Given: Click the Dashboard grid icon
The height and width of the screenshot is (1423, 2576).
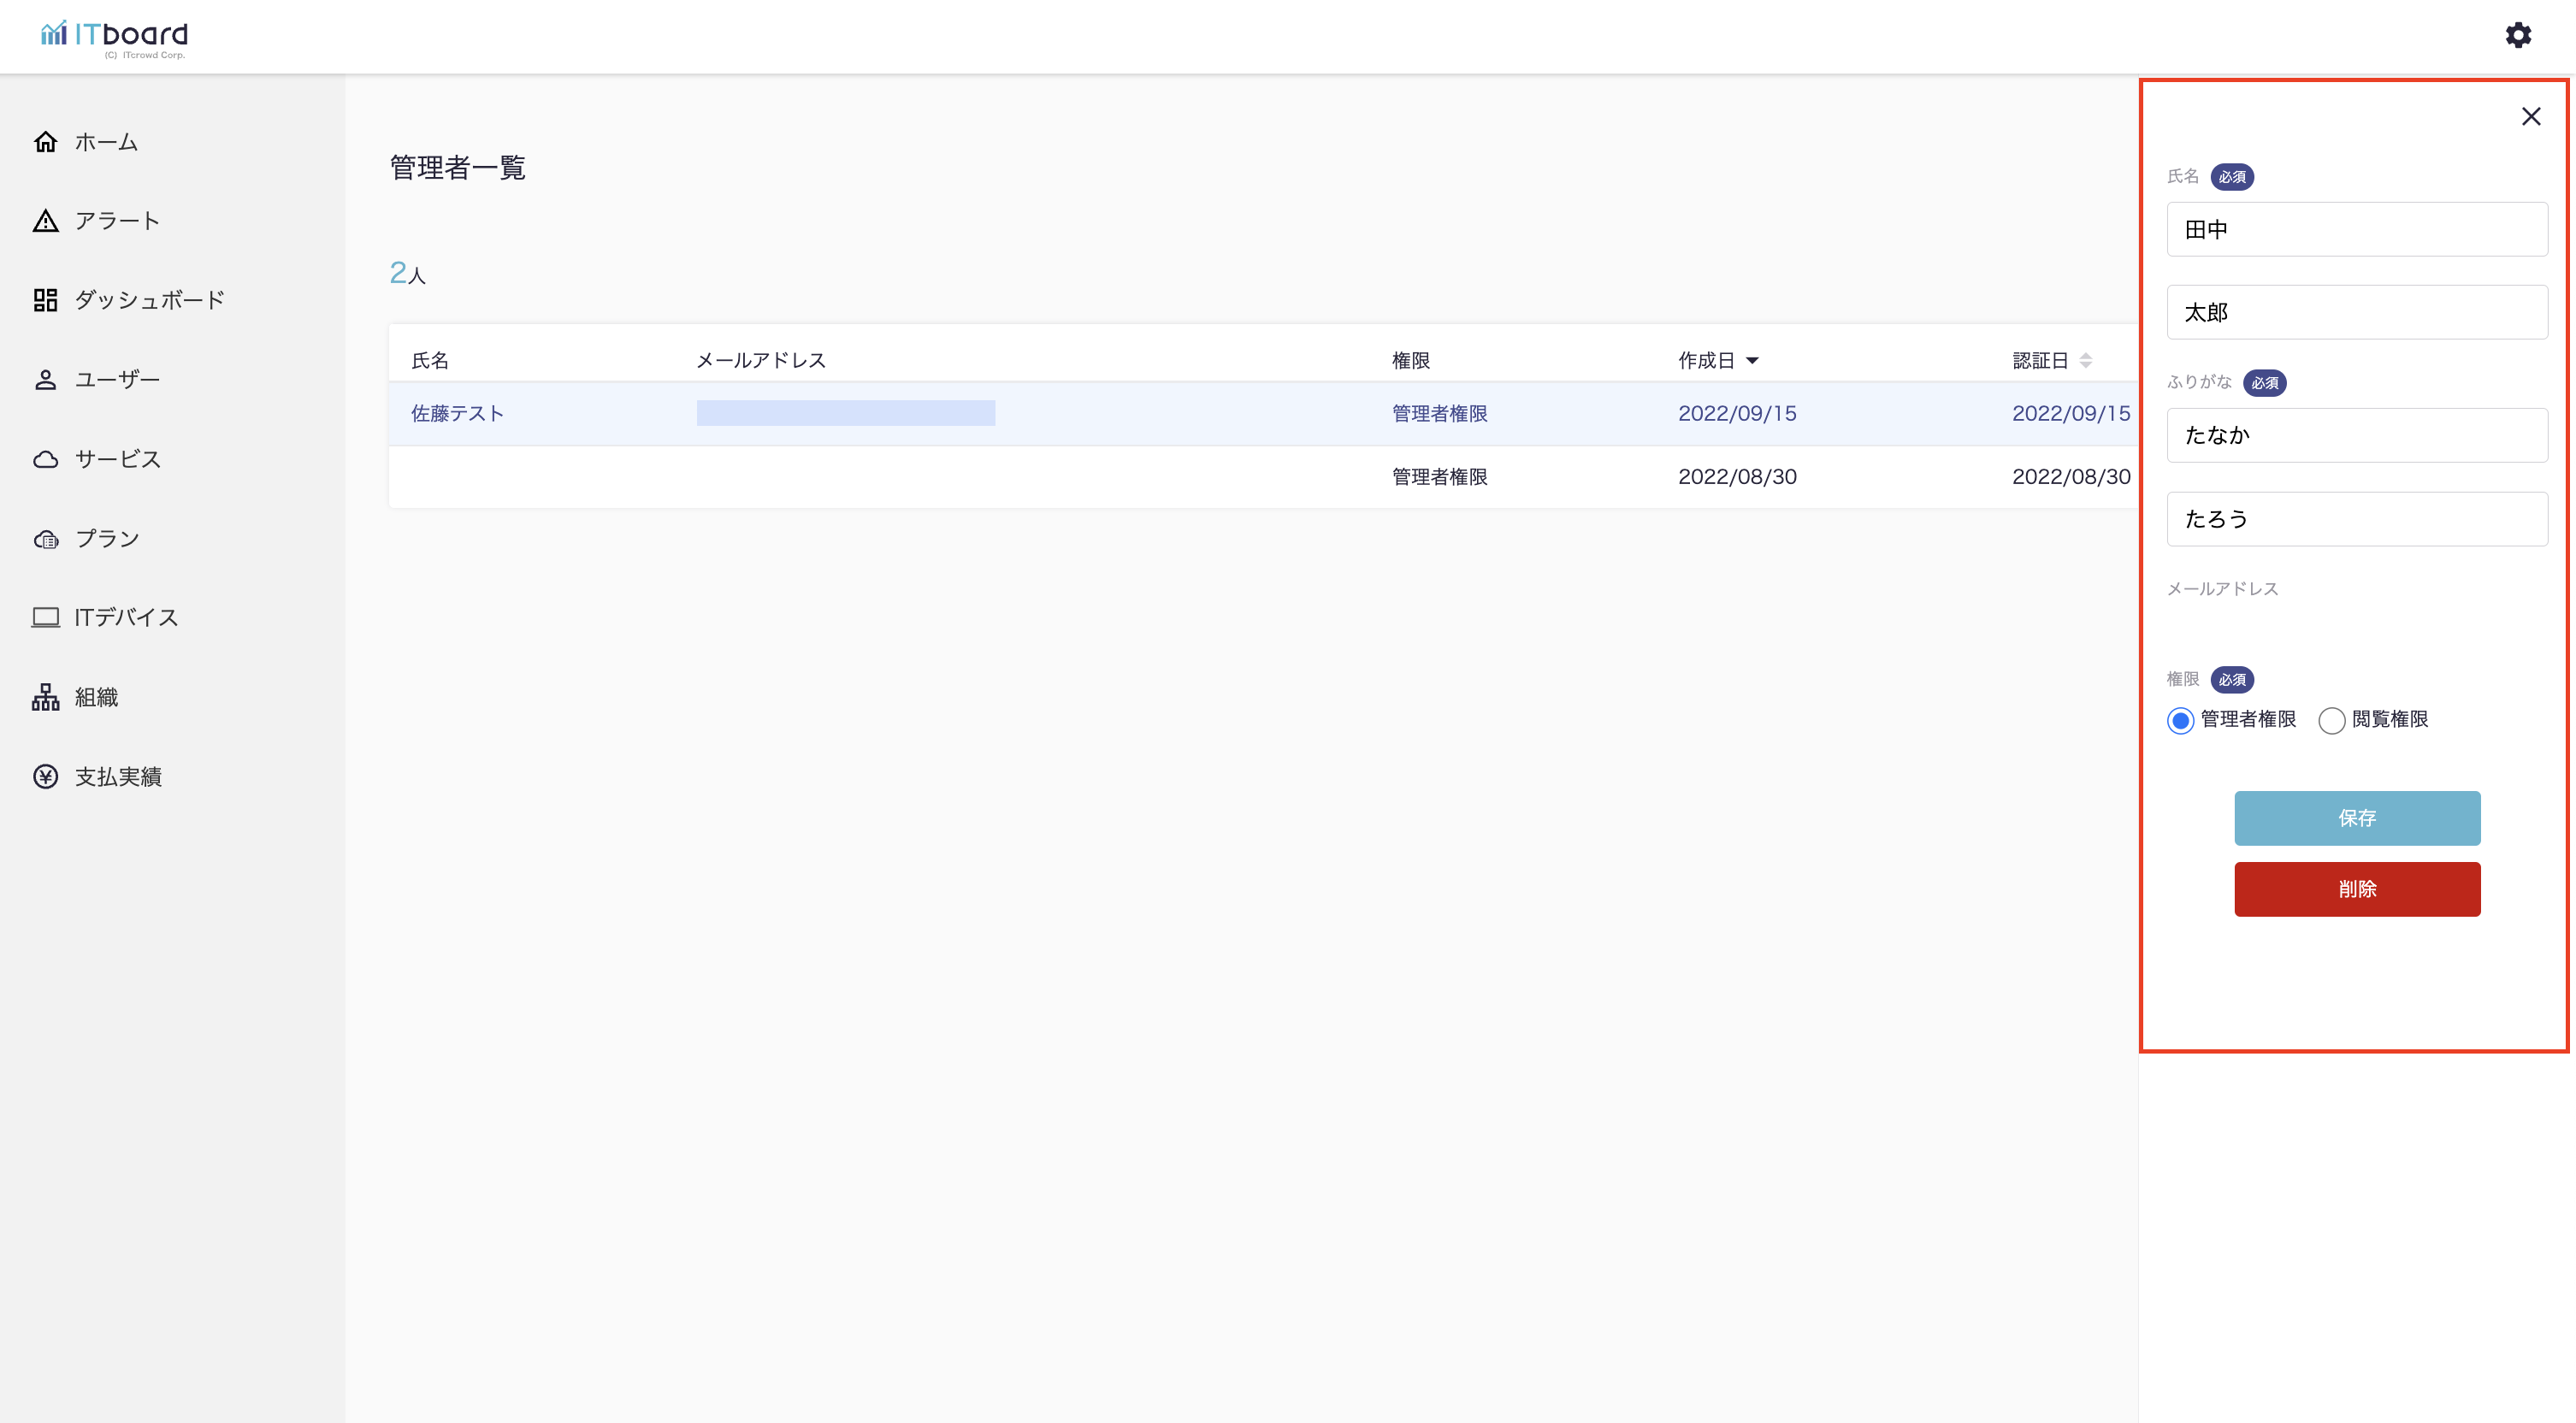Looking at the screenshot, I should pyautogui.click(x=45, y=300).
